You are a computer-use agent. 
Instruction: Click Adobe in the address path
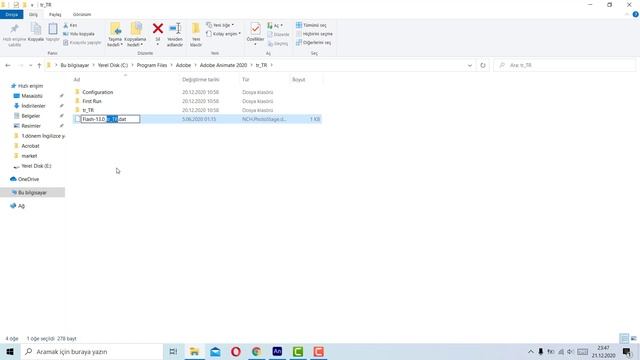click(x=183, y=65)
